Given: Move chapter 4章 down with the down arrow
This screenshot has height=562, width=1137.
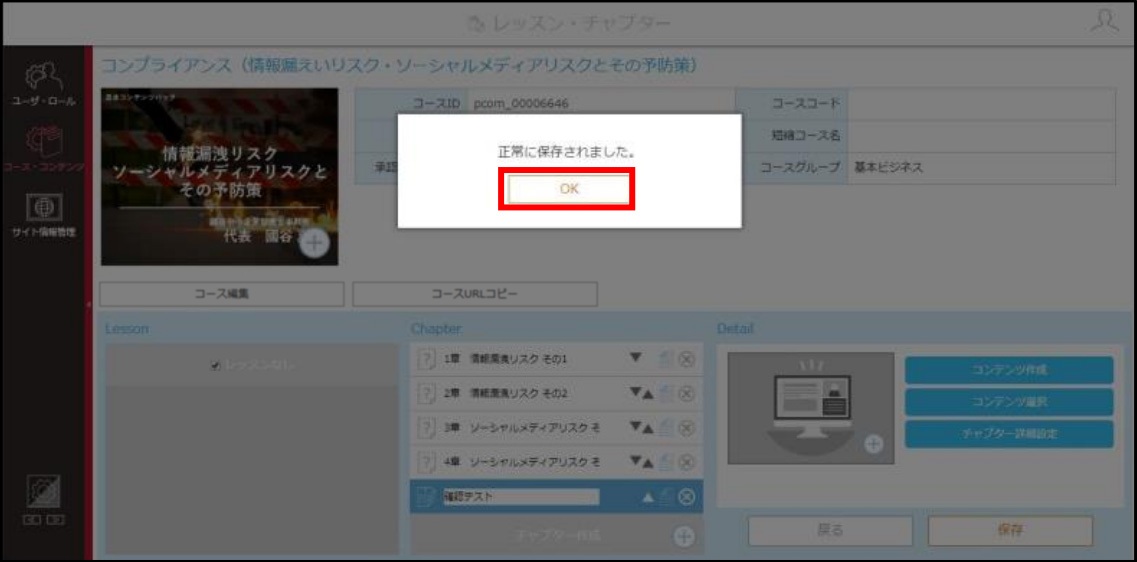Looking at the screenshot, I should (x=635, y=461).
